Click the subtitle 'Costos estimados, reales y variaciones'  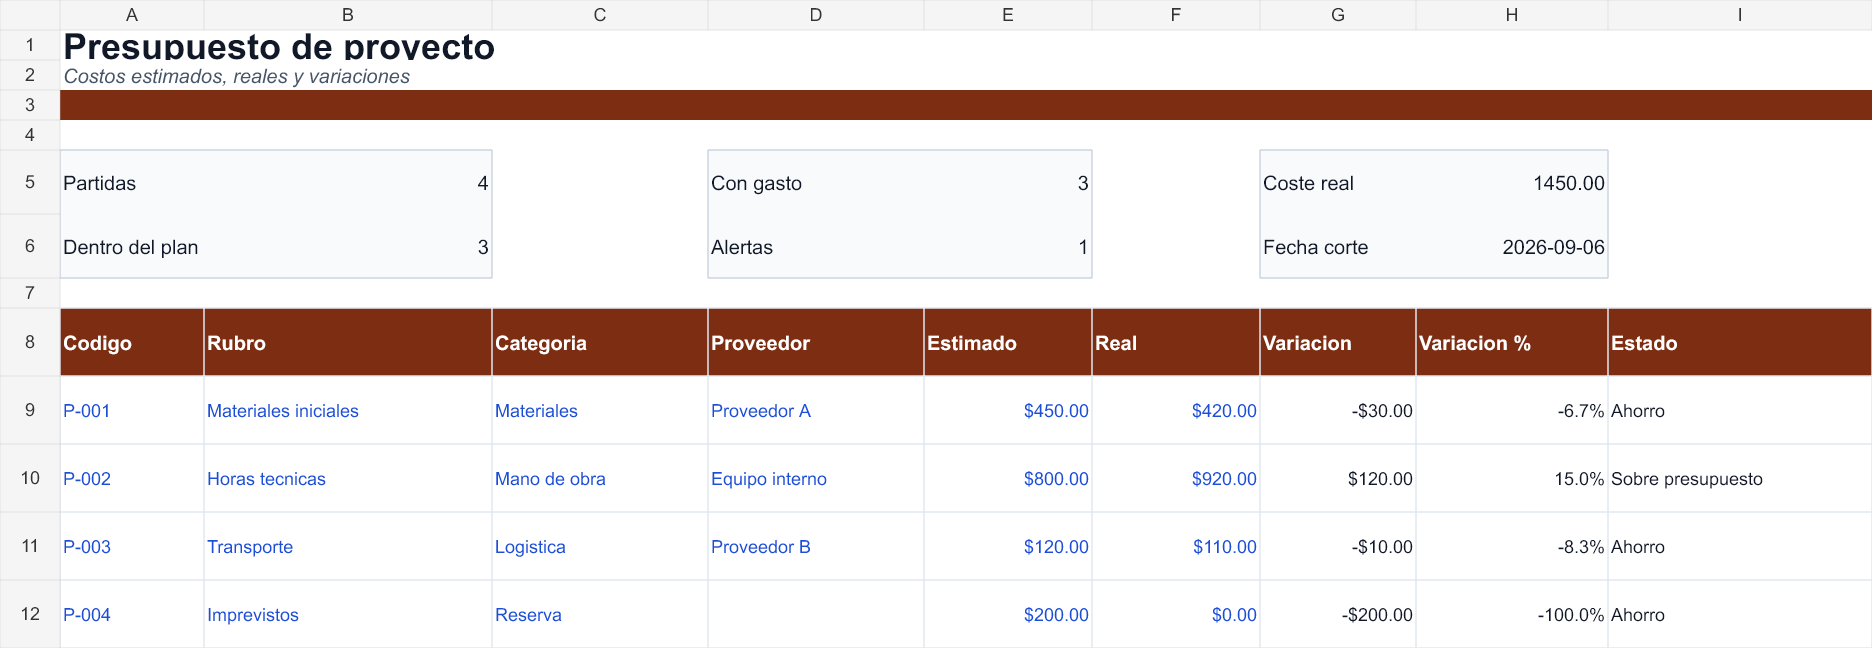(237, 76)
